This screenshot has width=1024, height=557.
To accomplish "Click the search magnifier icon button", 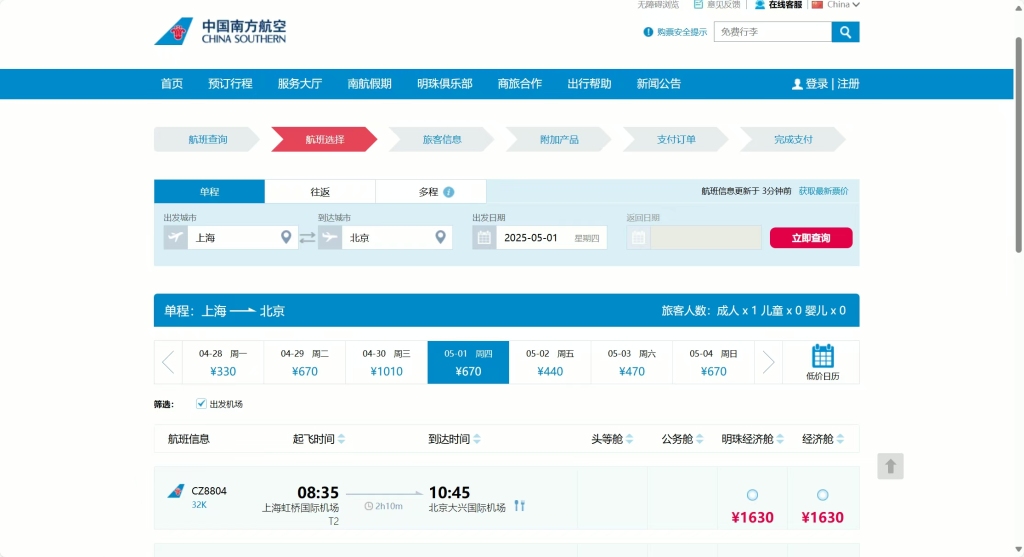I will (845, 32).
